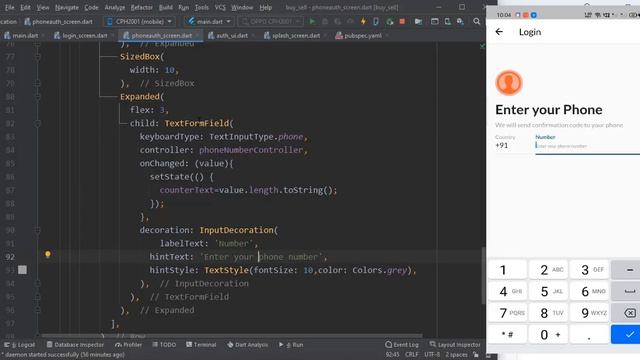Tap key 5 on phone keypad
Image resolution: width=640 pixels, height=360 pixels.
548,291
